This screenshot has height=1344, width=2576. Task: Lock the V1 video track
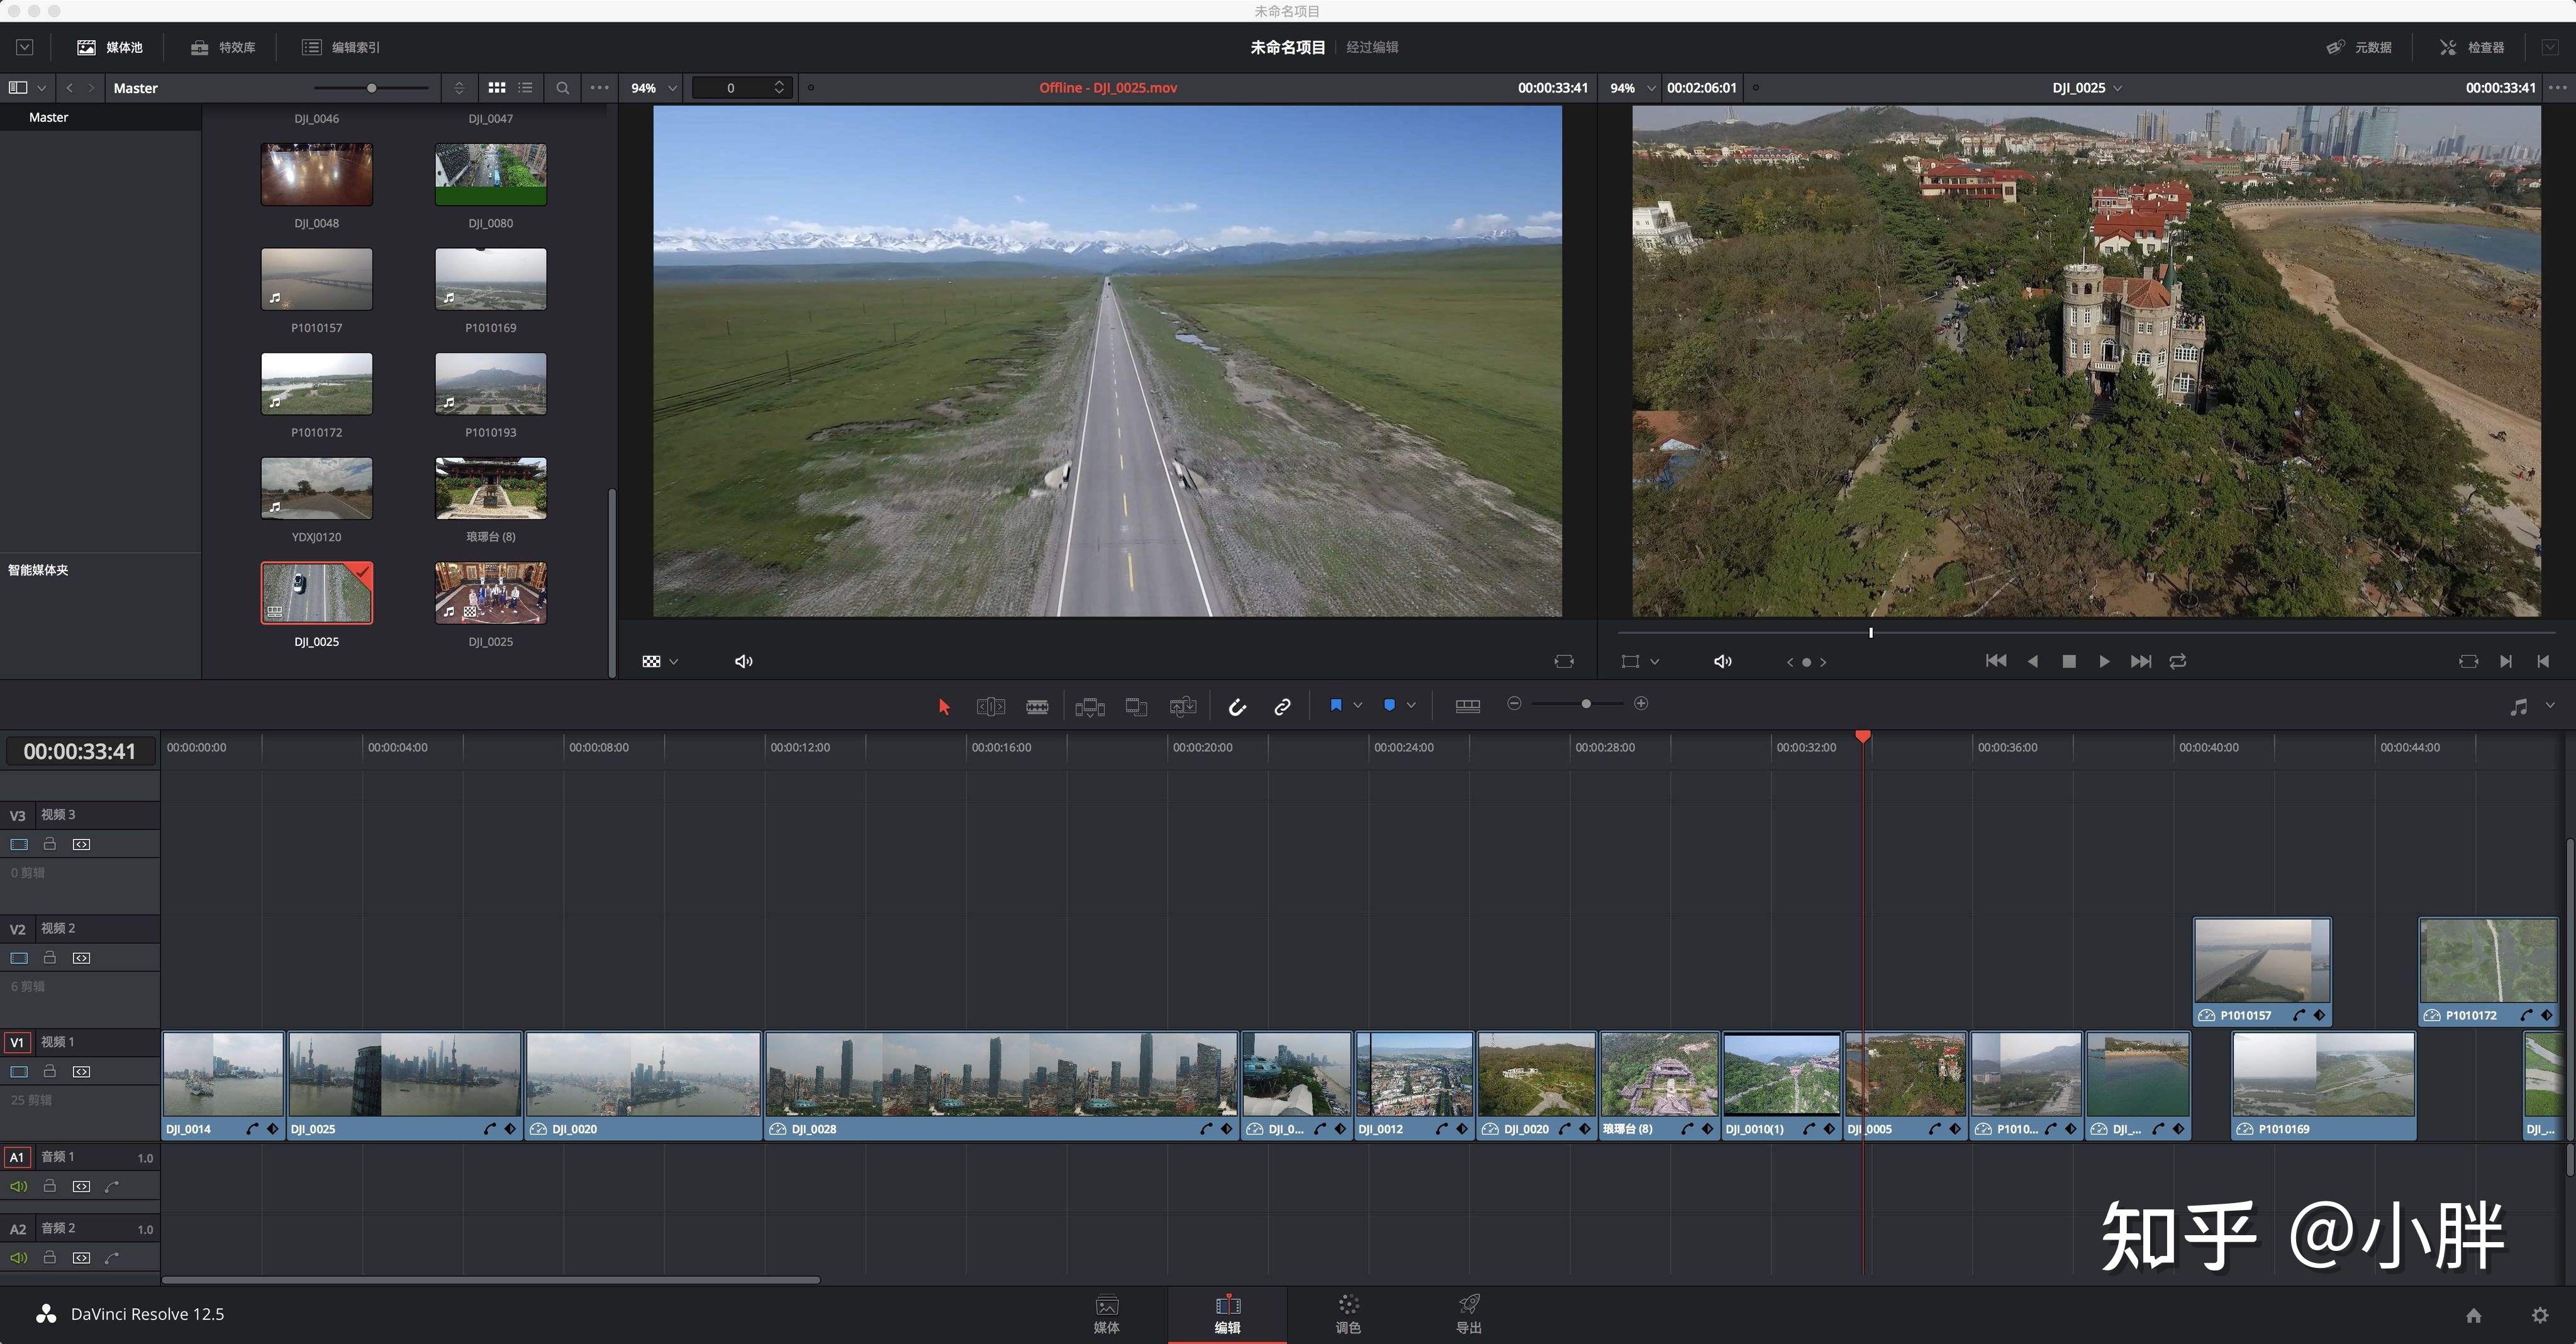point(49,1071)
